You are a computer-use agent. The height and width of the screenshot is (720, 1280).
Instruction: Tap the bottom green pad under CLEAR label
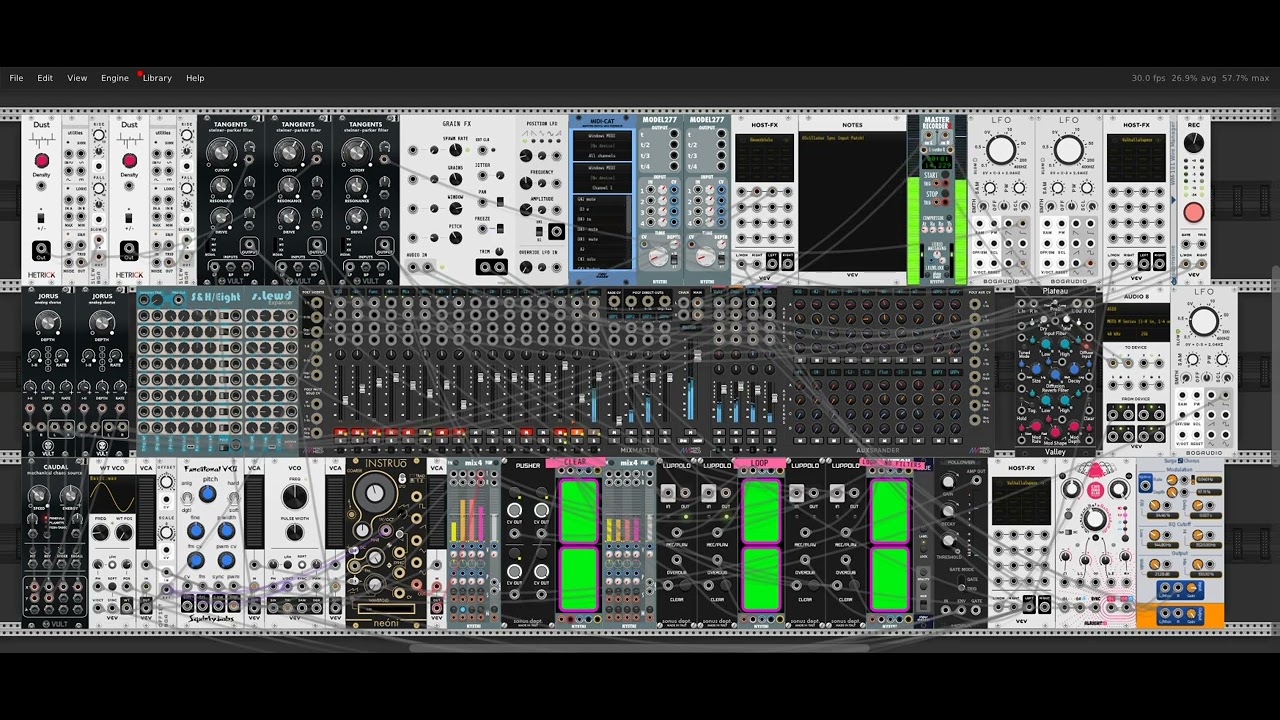578,578
